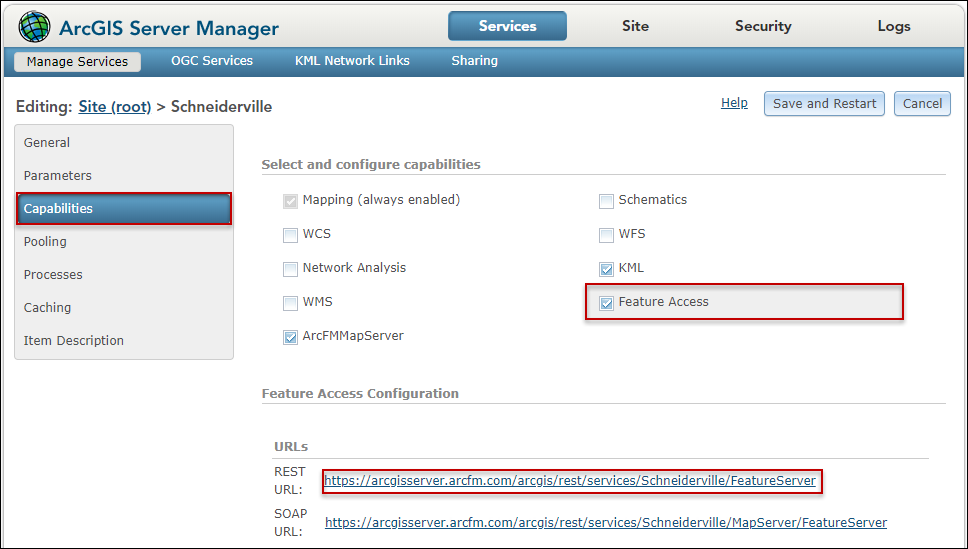Switch to the Sharing sub-tab

(474, 61)
